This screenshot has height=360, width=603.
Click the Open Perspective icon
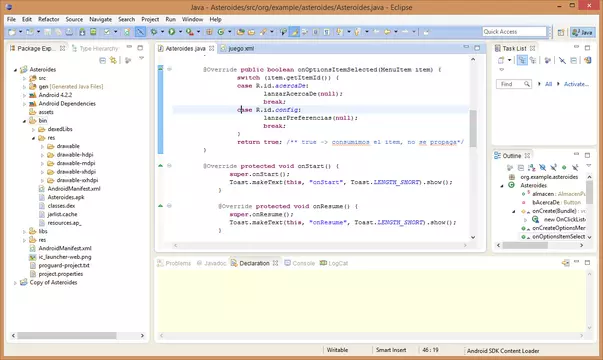[561, 32]
